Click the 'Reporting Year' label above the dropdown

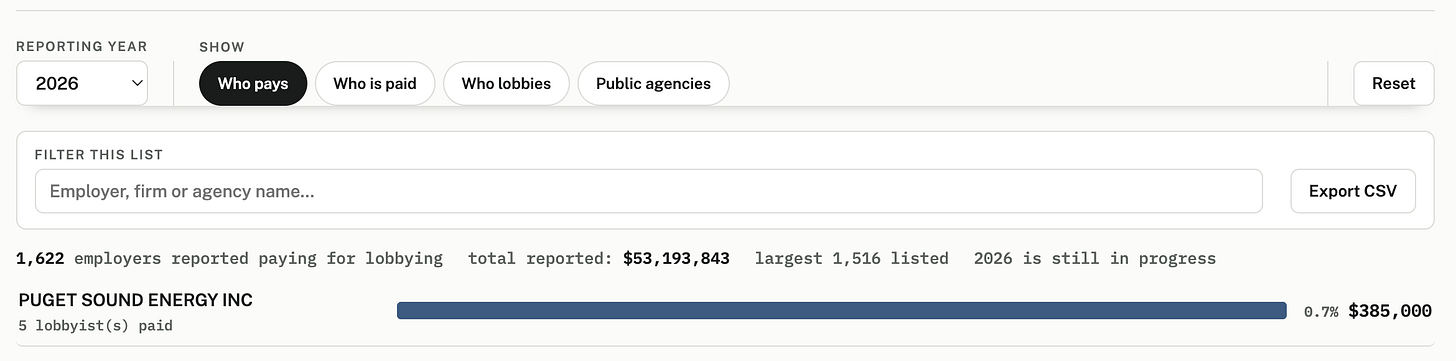pos(82,47)
